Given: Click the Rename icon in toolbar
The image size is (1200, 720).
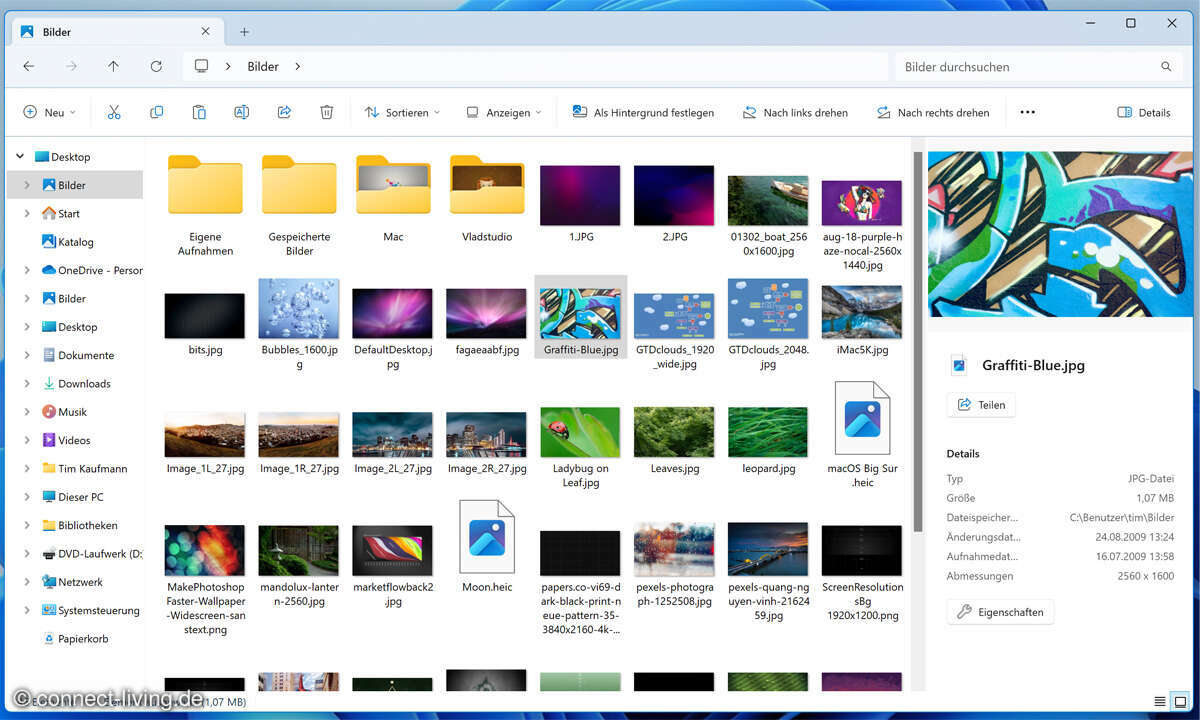Looking at the screenshot, I should pos(241,112).
